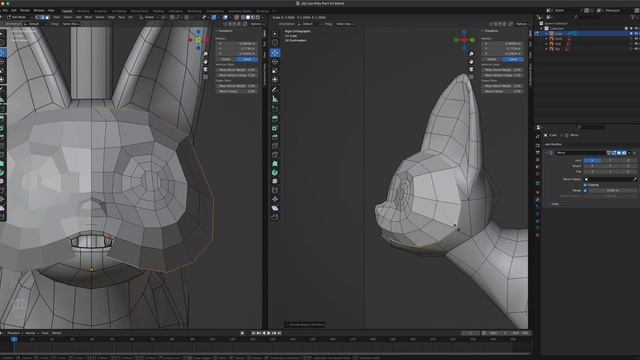This screenshot has height=360, width=640.
Task: Open the Global transform orientation dropdown
Action: [149, 18]
